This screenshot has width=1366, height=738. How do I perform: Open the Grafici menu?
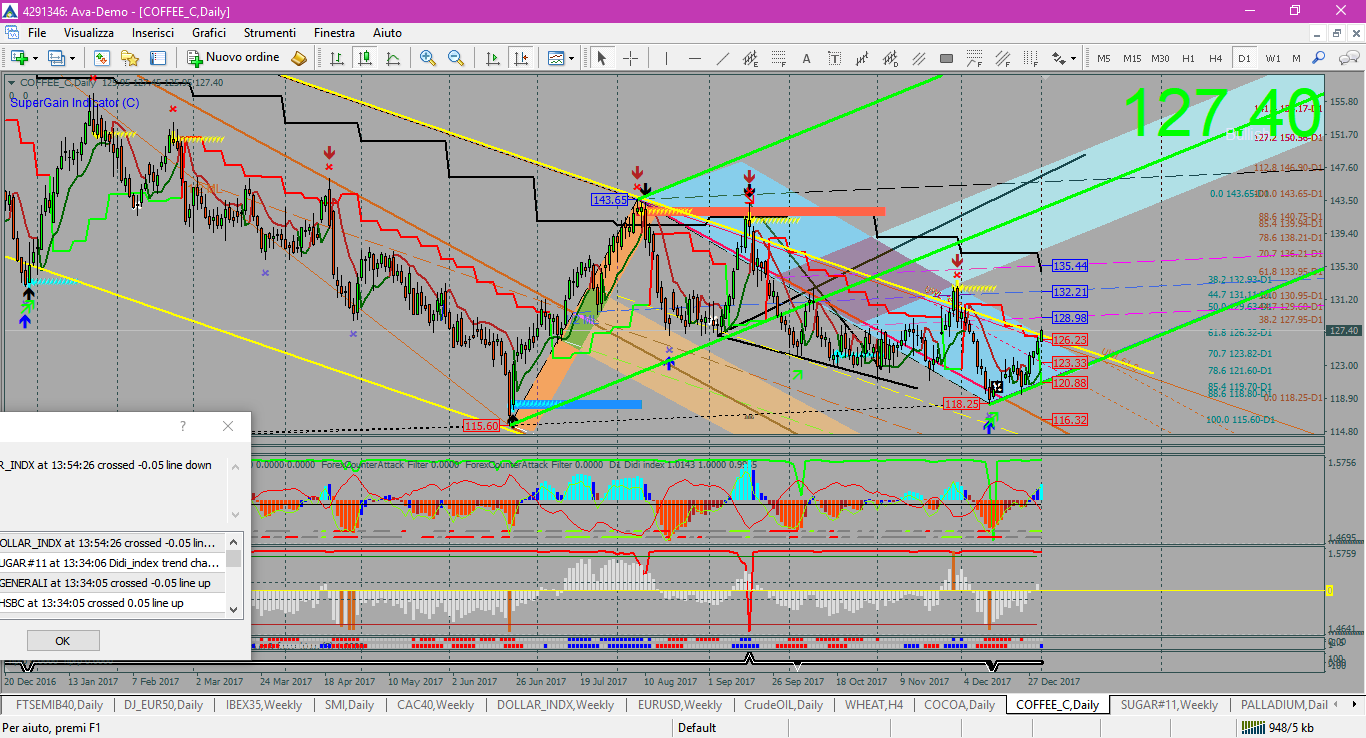point(209,33)
